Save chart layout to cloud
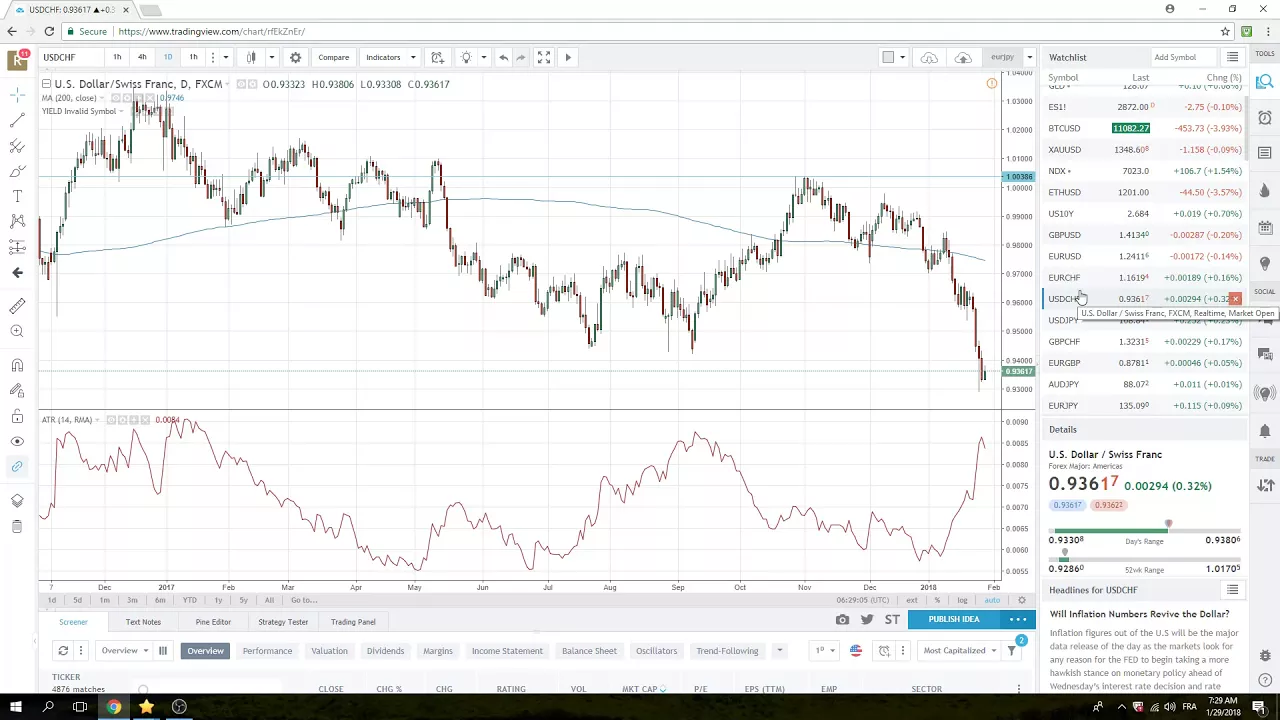Image resolution: width=1280 pixels, height=720 pixels. coord(963,57)
